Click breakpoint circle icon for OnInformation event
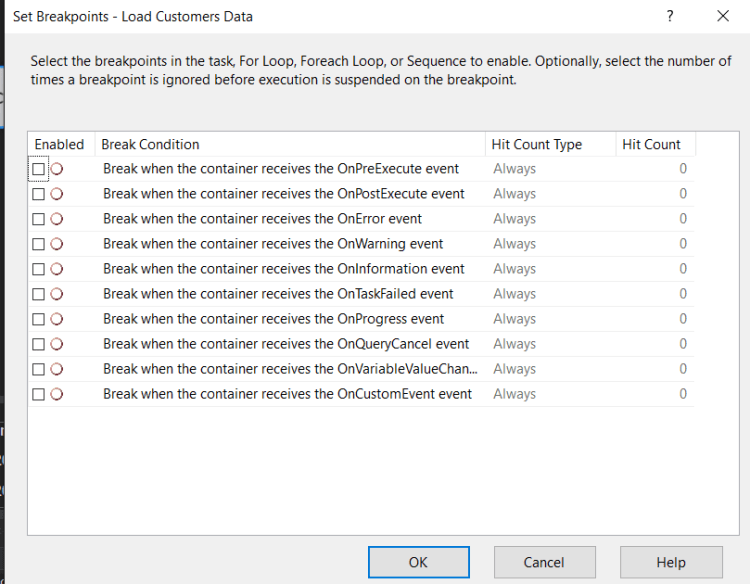The image size is (750, 584). (x=57, y=269)
